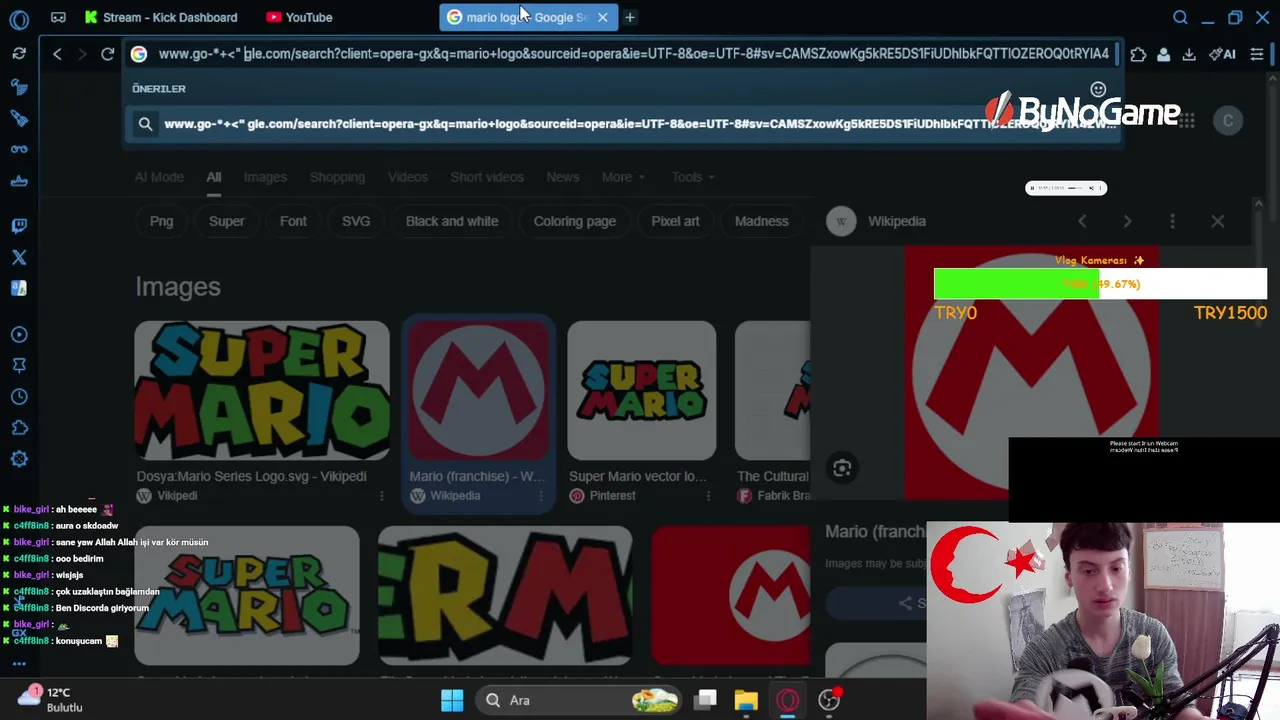1280x720 pixels.
Task: Open X (Twitter) panel in sidebar
Action: pyautogui.click(x=19, y=257)
